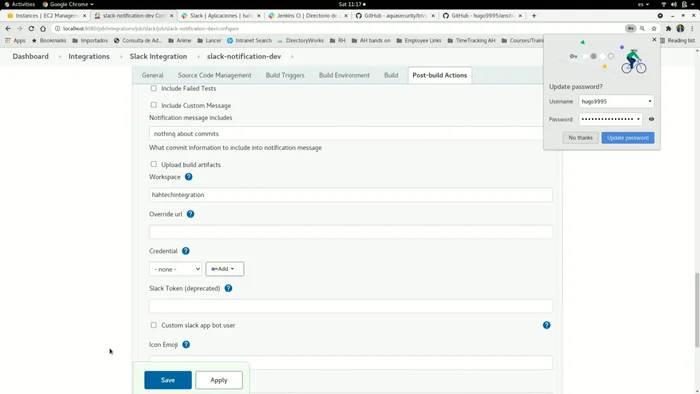This screenshot has width=700, height=394.
Task: Open help for Custom slack app bot user
Action: [546, 325]
